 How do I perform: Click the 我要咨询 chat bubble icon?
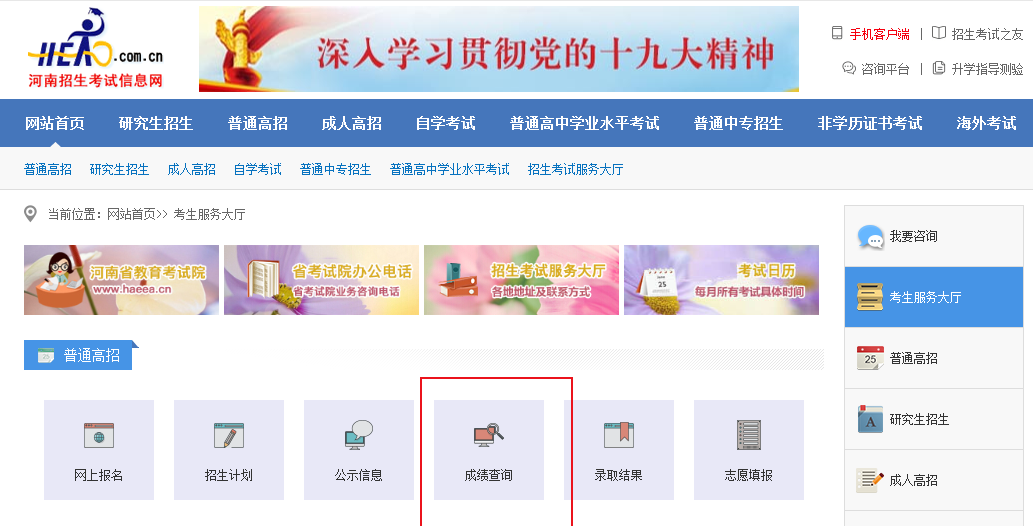tap(870, 237)
